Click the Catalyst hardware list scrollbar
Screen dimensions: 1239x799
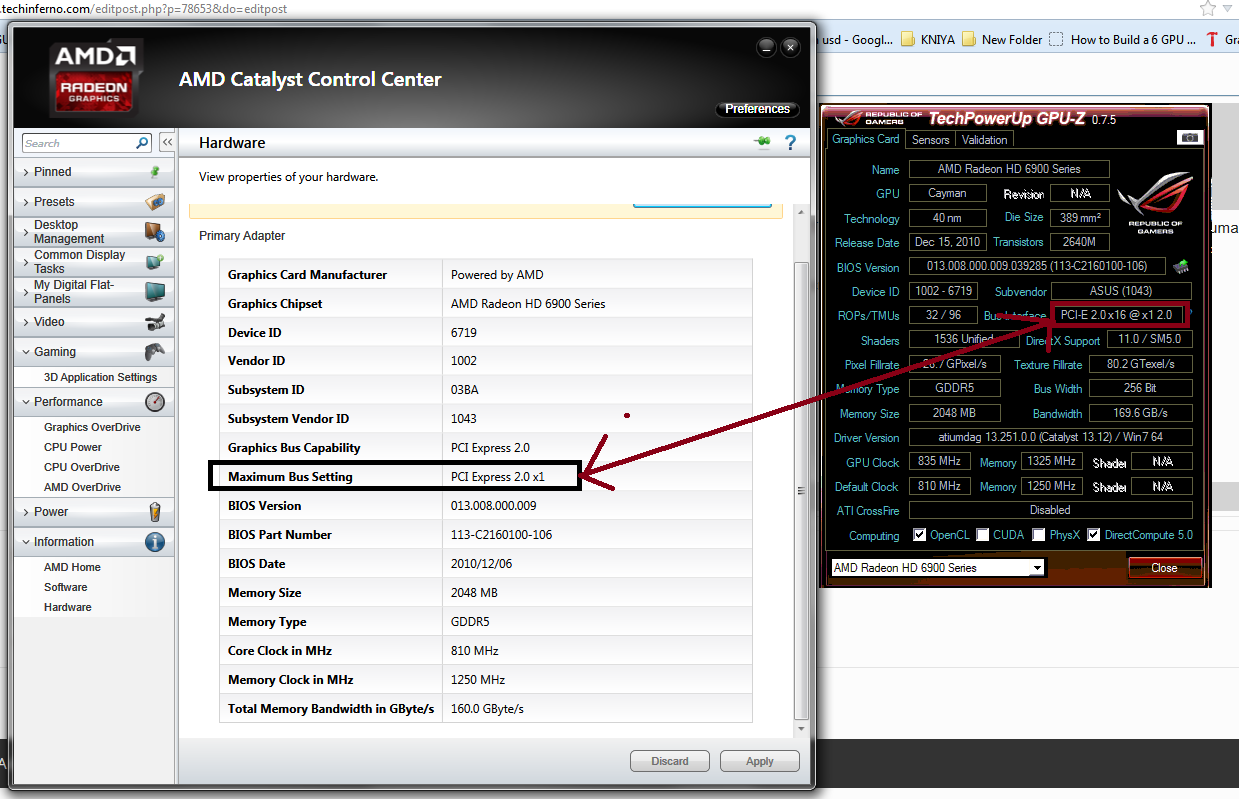tap(800, 490)
